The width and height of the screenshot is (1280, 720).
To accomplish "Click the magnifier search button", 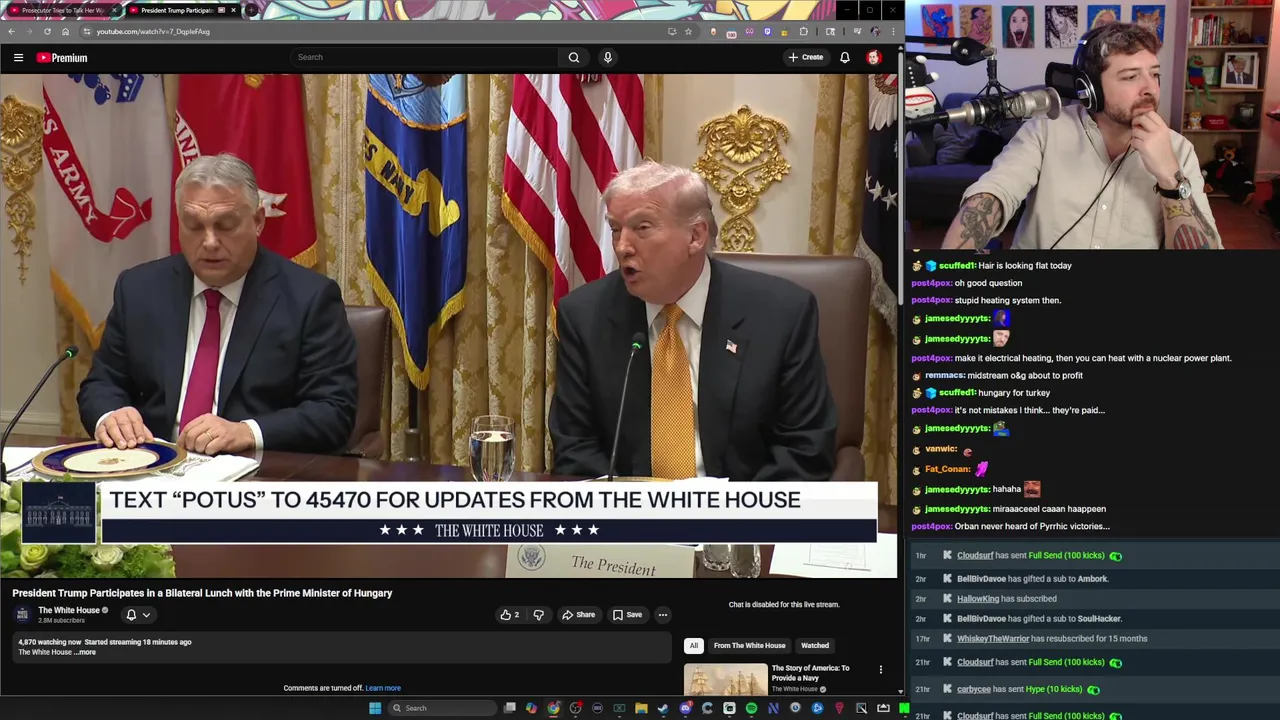I will (x=574, y=57).
